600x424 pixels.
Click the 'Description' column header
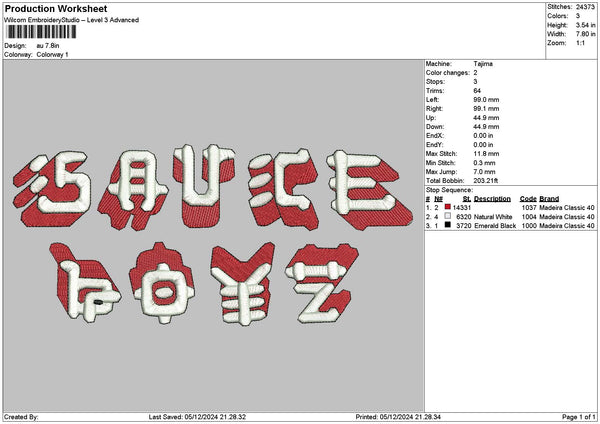pyautogui.click(x=492, y=199)
